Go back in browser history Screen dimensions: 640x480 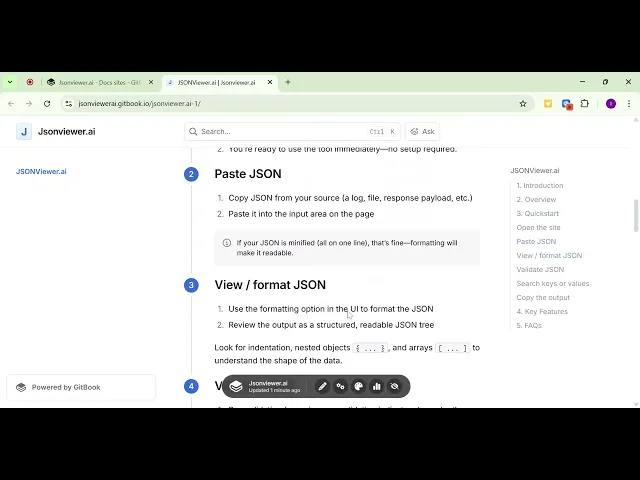click(x=11, y=104)
